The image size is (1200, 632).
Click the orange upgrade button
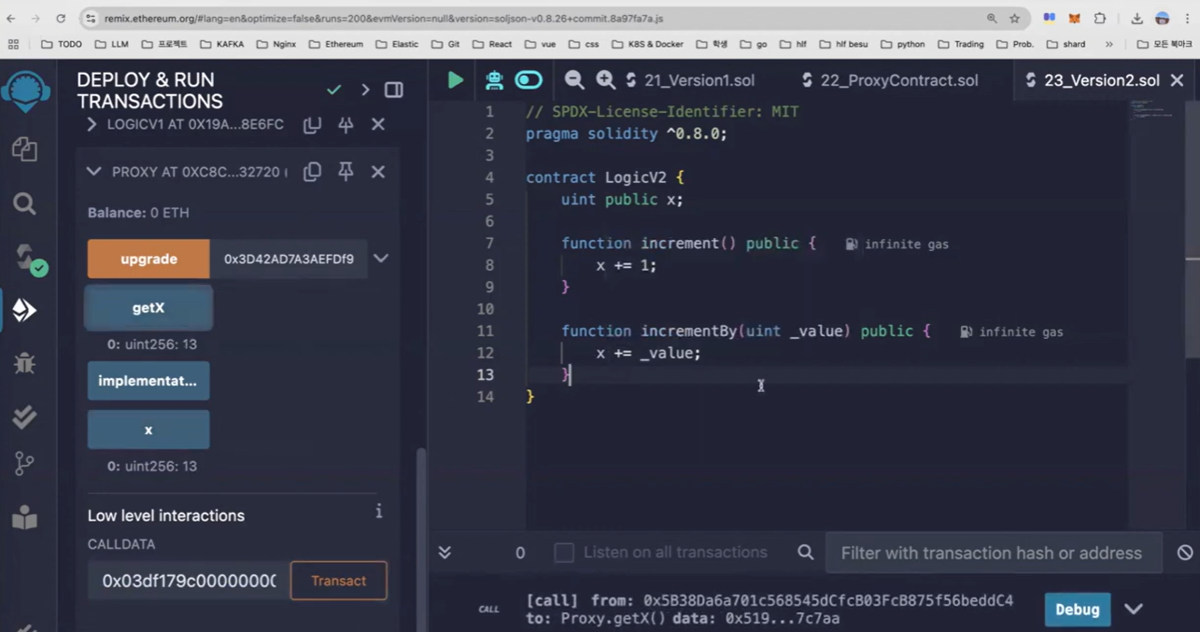[149, 259]
